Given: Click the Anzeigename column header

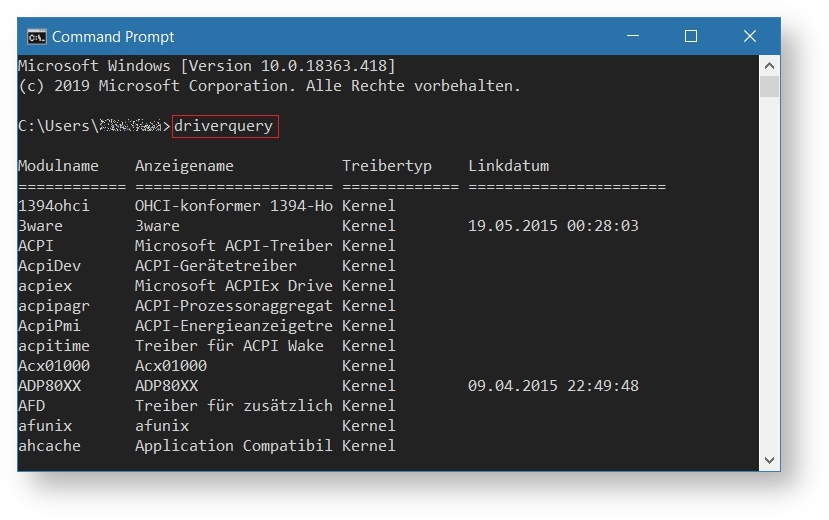Looking at the screenshot, I should pyautogui.click(x=184, y=166).
